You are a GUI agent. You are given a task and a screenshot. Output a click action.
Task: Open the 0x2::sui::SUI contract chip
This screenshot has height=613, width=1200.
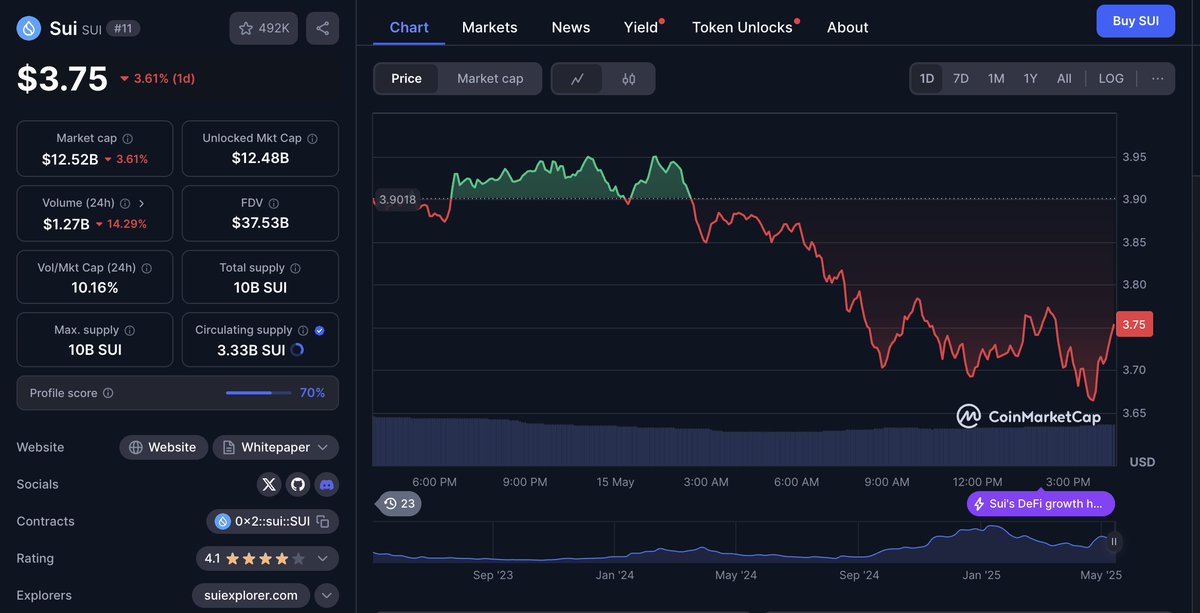pyautogui.click(x=273, y=522)
